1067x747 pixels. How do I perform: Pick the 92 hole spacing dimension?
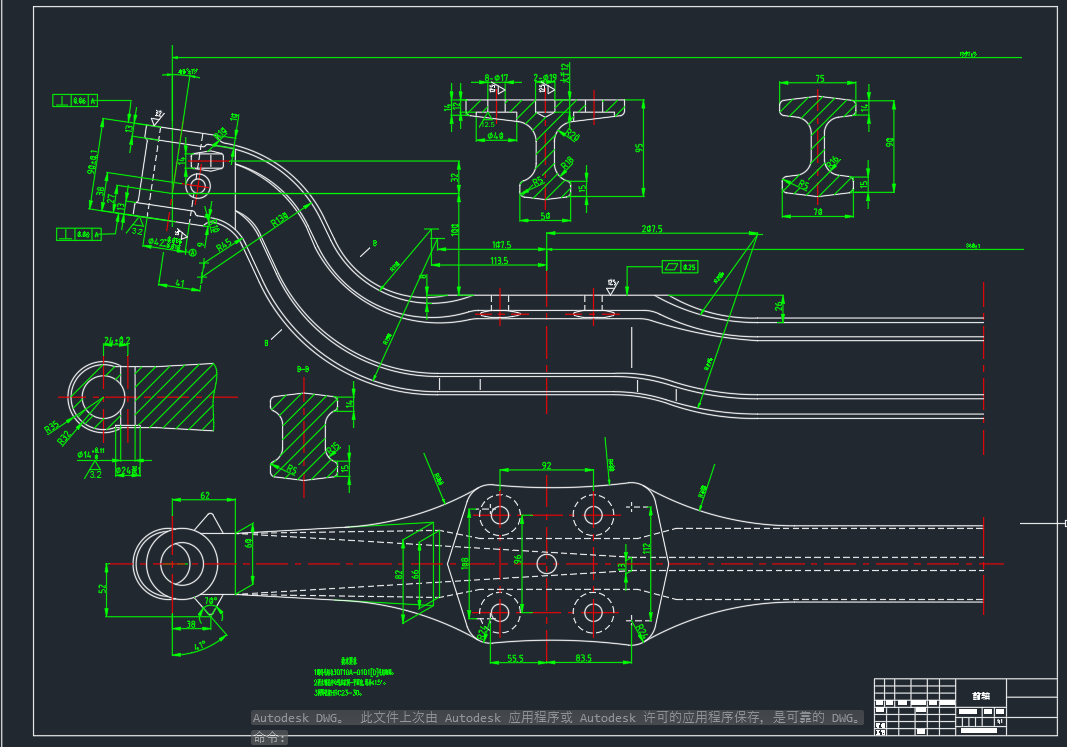tap(546, 466)
